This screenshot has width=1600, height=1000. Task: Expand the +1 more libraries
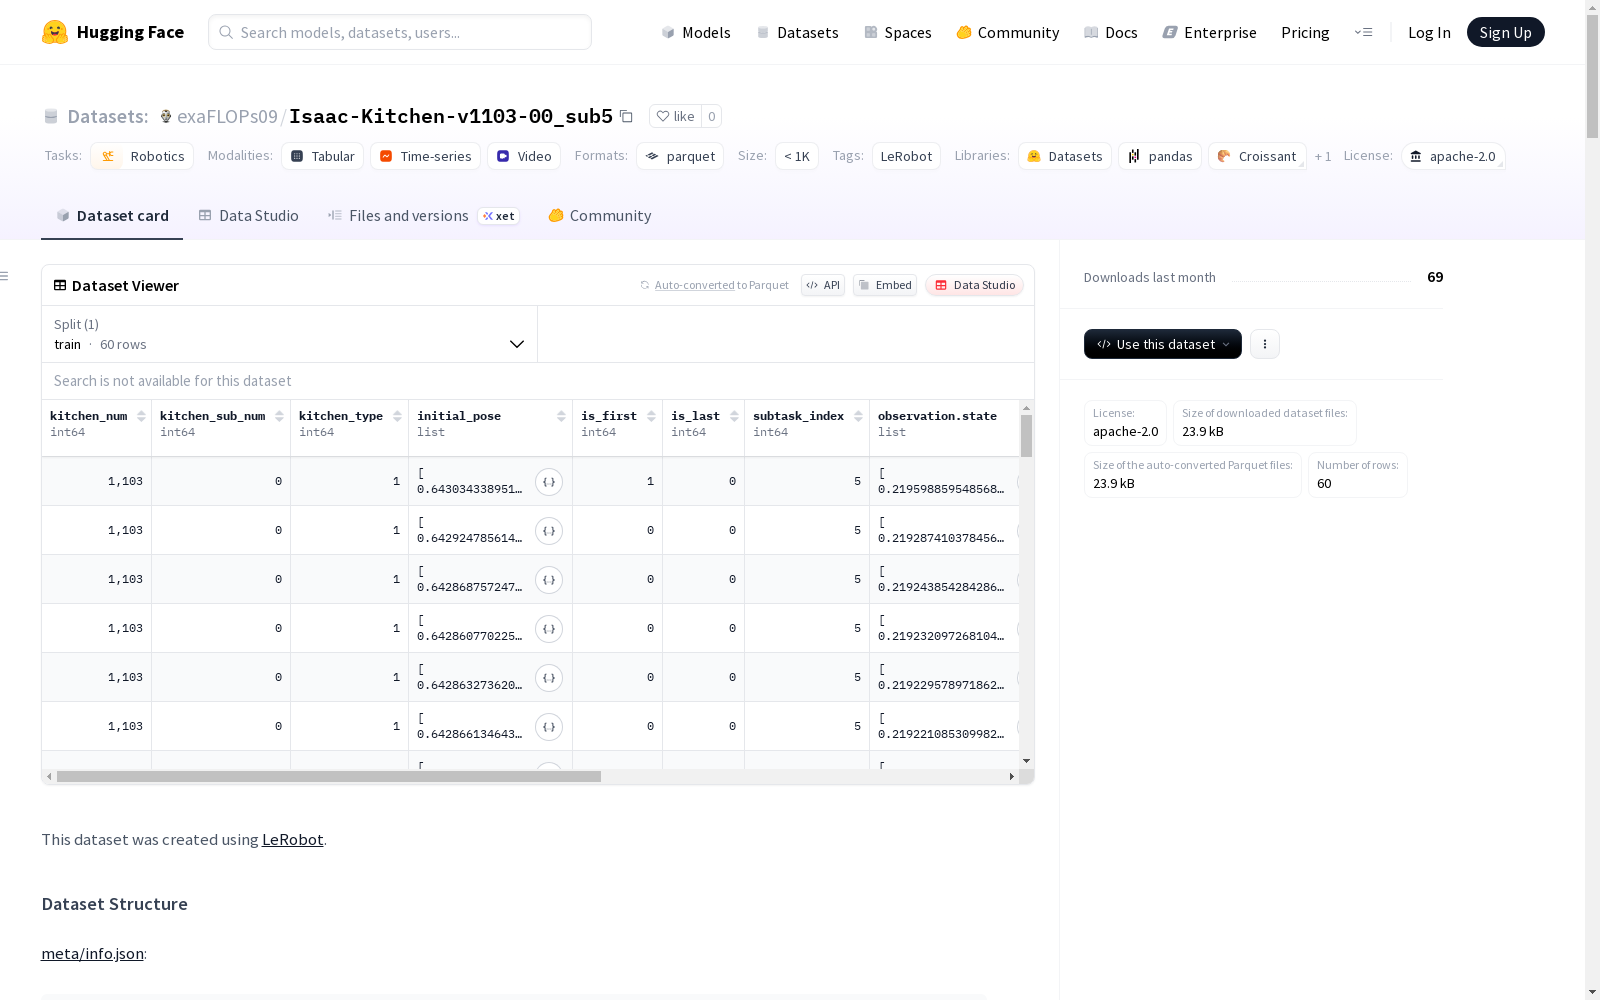pos(1322,156)
